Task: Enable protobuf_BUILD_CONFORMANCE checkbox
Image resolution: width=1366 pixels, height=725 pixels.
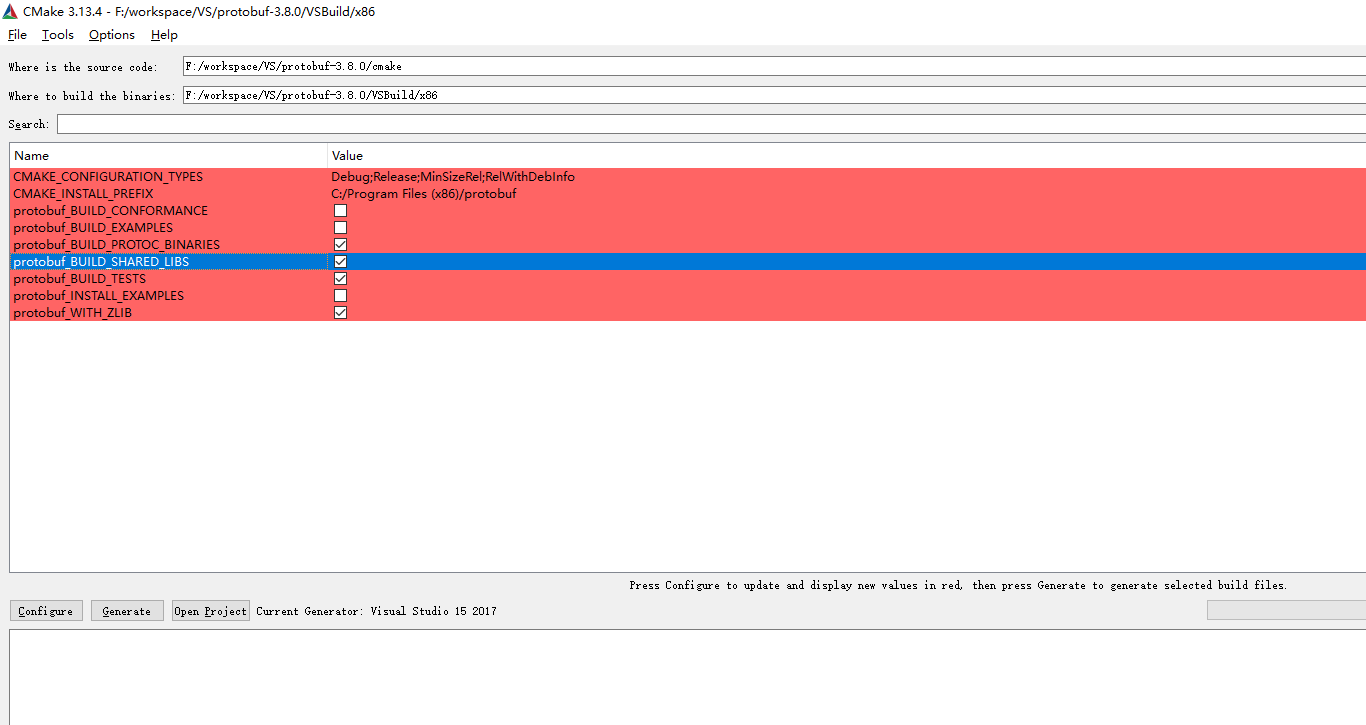Action: click(341, 211)
